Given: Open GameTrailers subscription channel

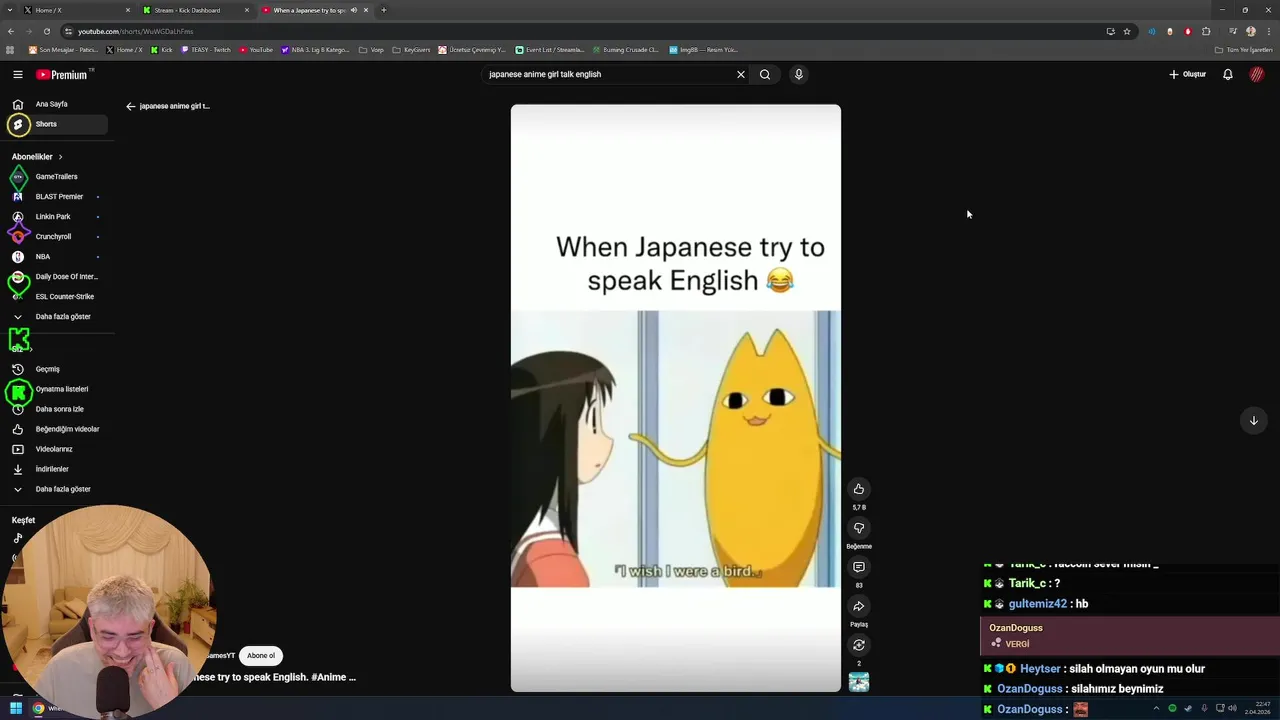Looking at the screenshot, I should (x=56, y=177).
